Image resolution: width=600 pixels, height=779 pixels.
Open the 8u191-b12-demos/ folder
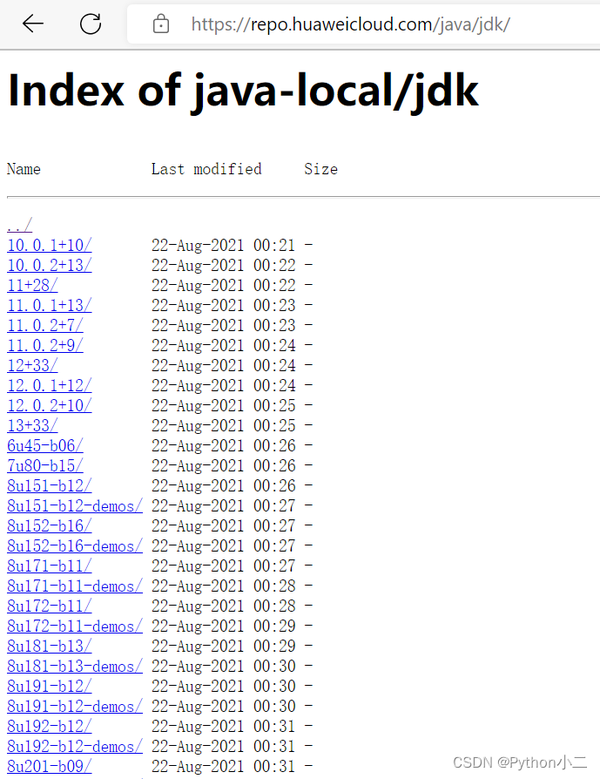coord(75,706)
